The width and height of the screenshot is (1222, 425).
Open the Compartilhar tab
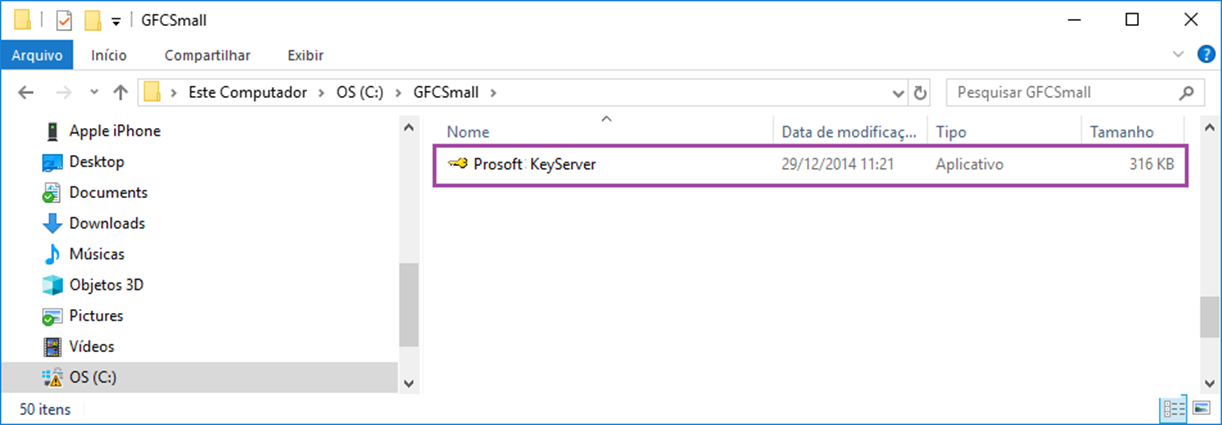[x=207, y=55]
